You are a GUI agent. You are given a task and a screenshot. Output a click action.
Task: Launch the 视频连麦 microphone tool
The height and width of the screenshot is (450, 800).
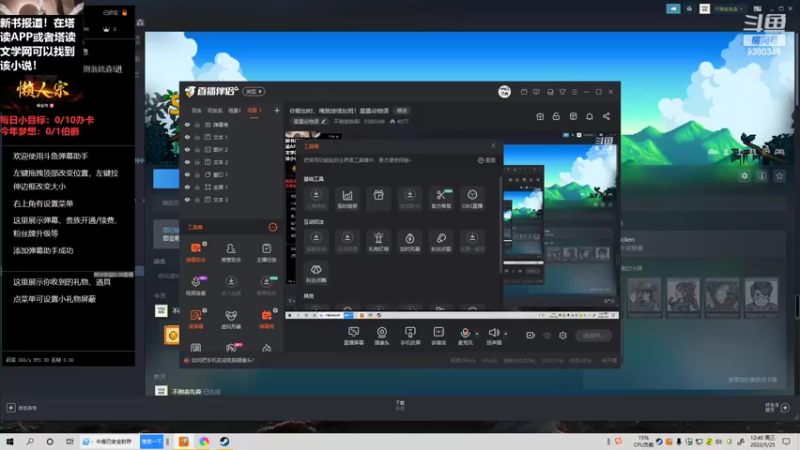click(x=195, y=285)
